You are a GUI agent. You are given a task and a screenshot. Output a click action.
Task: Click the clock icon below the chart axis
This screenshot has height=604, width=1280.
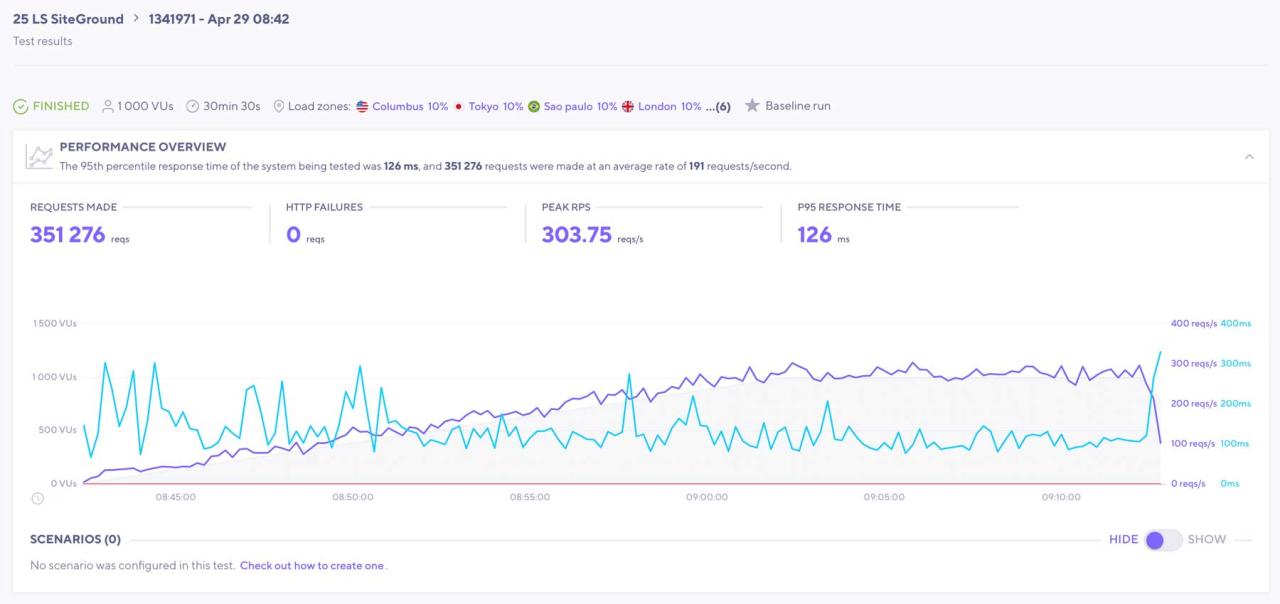point(37,498)
